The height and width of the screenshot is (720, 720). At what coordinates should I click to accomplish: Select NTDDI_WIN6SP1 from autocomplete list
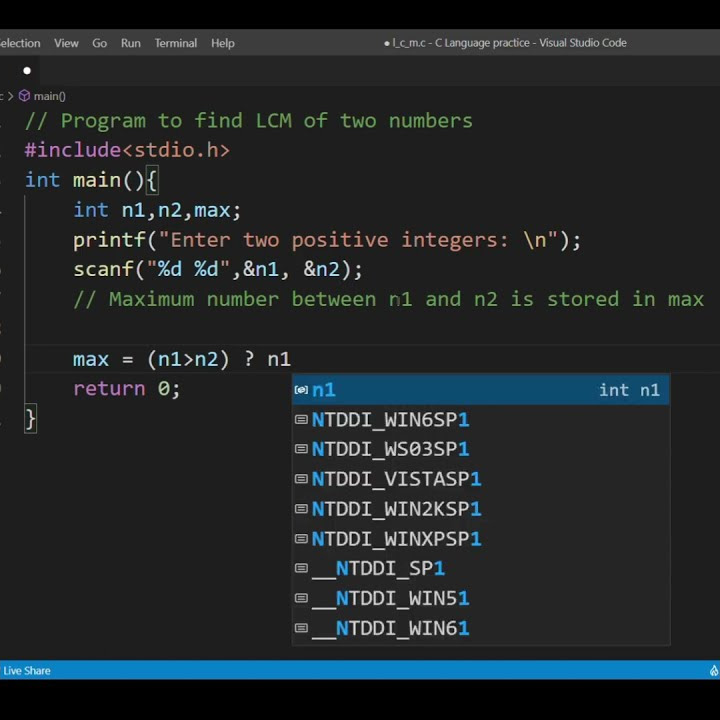coord(481,420)
